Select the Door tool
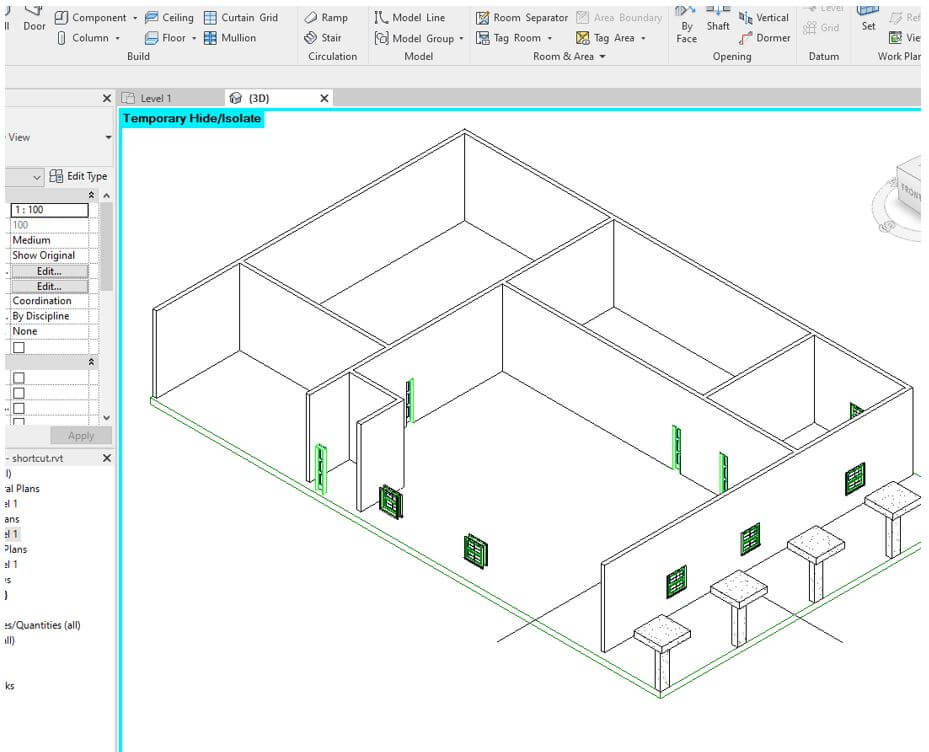Viewport: 929px width, 752px height. [x=33, y=20]
